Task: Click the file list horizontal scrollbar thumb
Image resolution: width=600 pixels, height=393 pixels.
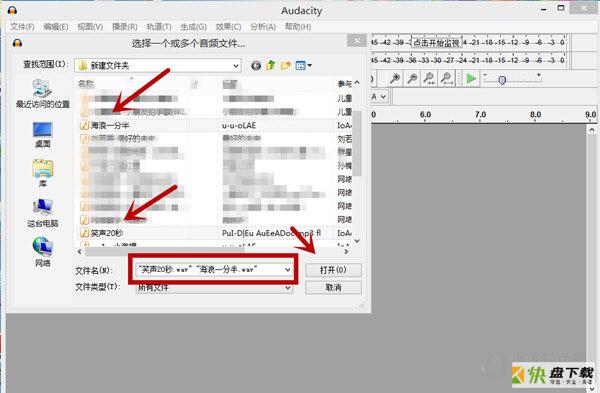Action: 165,251
